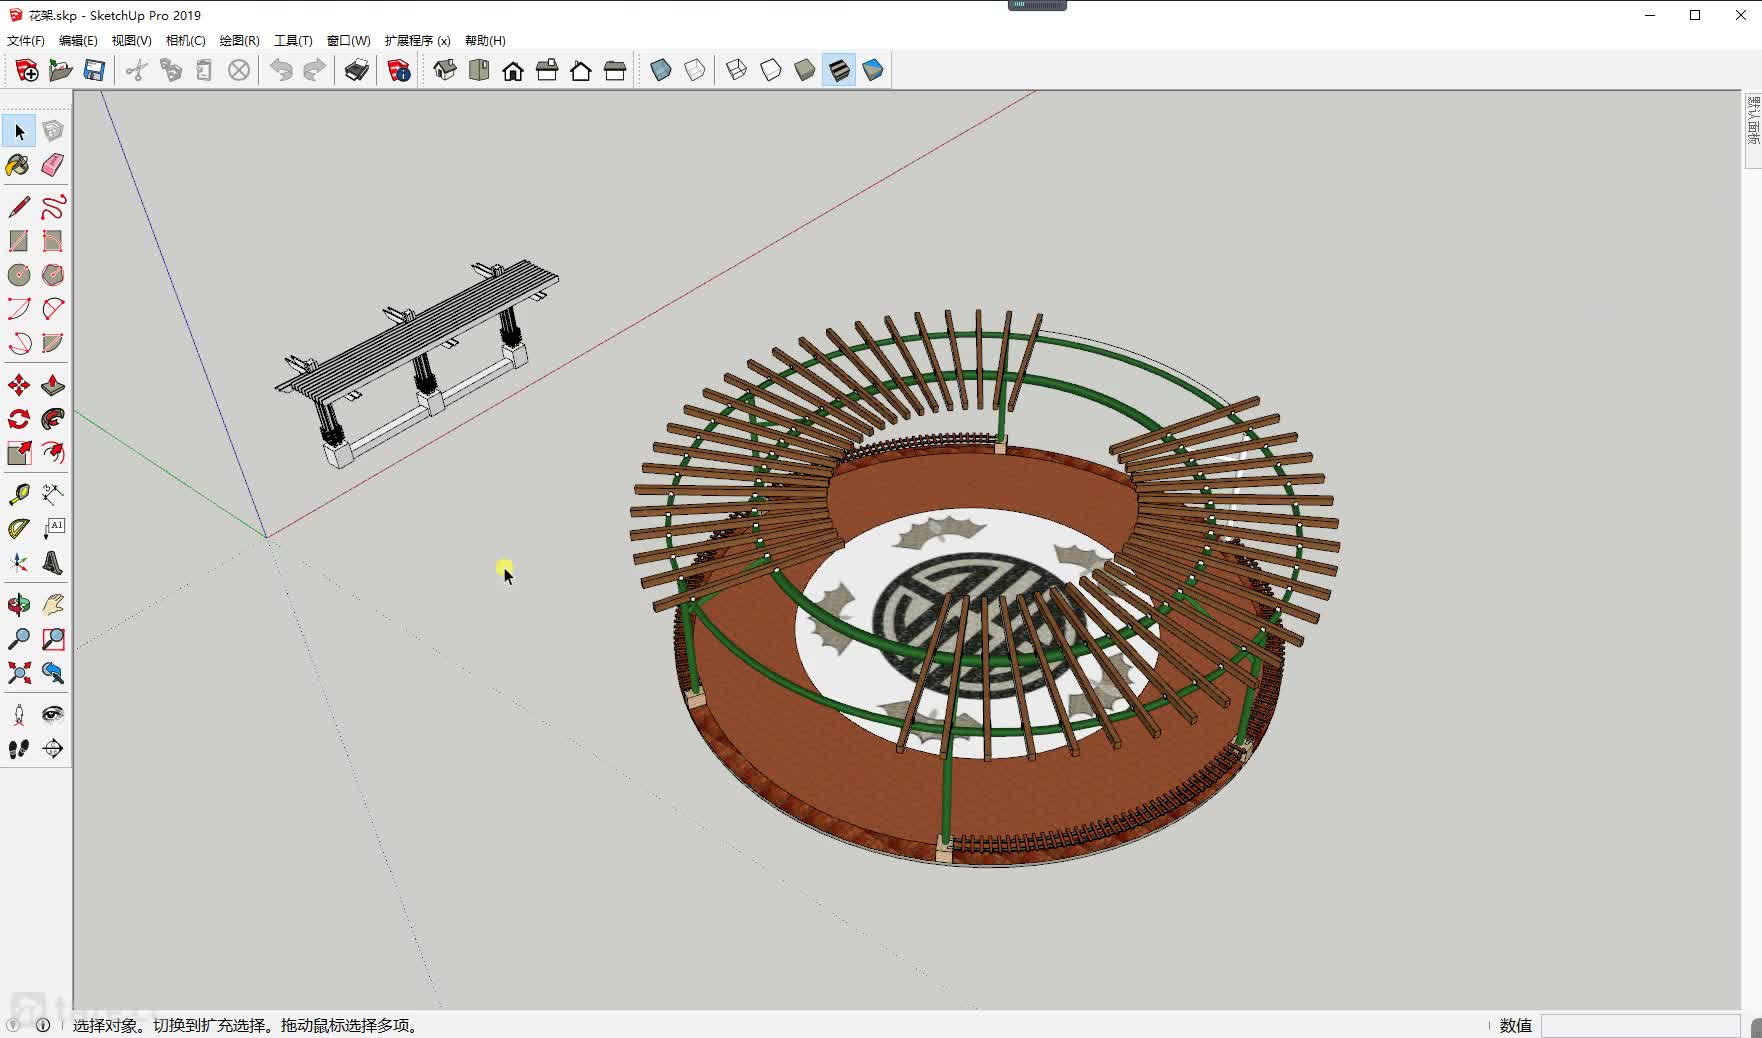
Task: Enable X-ray face style
Action: pyautogui.click(x=661, y=70)
